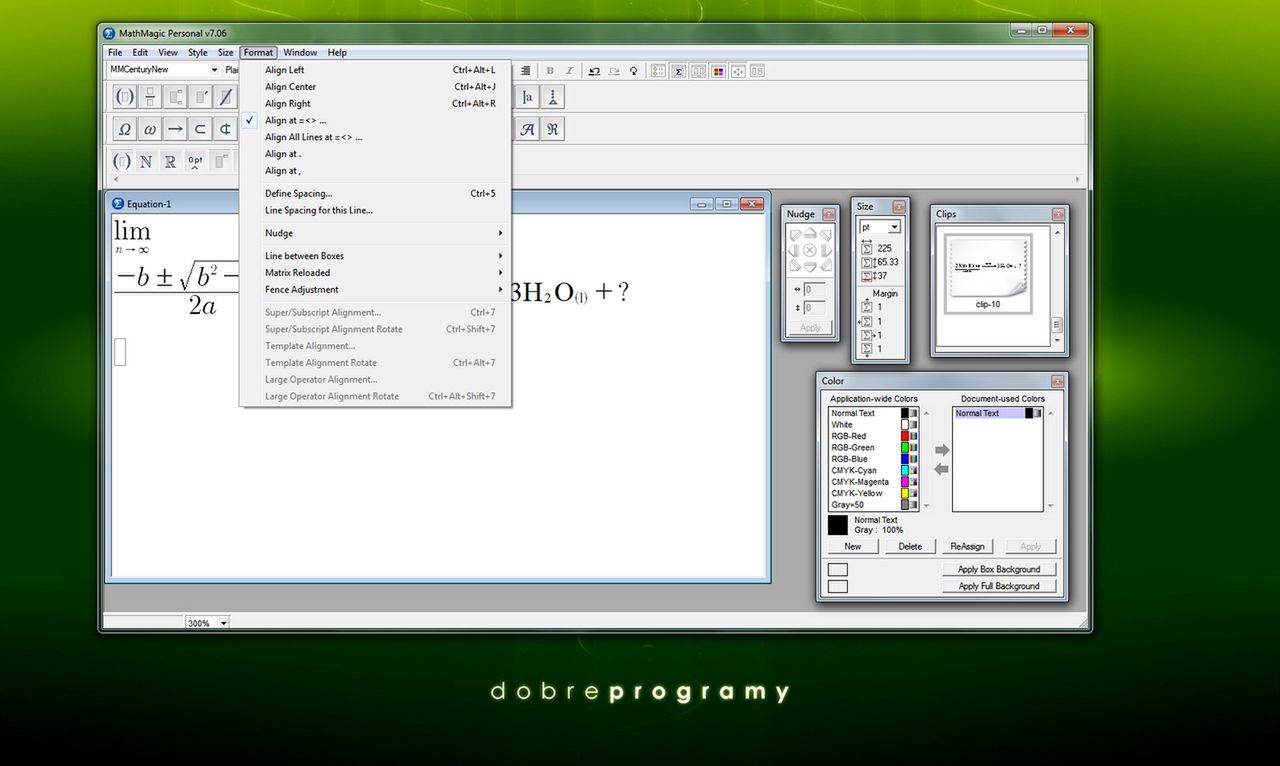Click the Italic style button
The width and height of the screenshot is (1280, 766).
pyautogui.click(x=569, y=71)
